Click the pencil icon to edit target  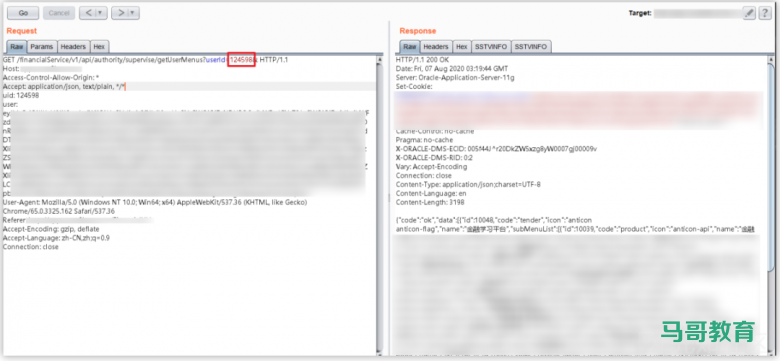point(749,13)
